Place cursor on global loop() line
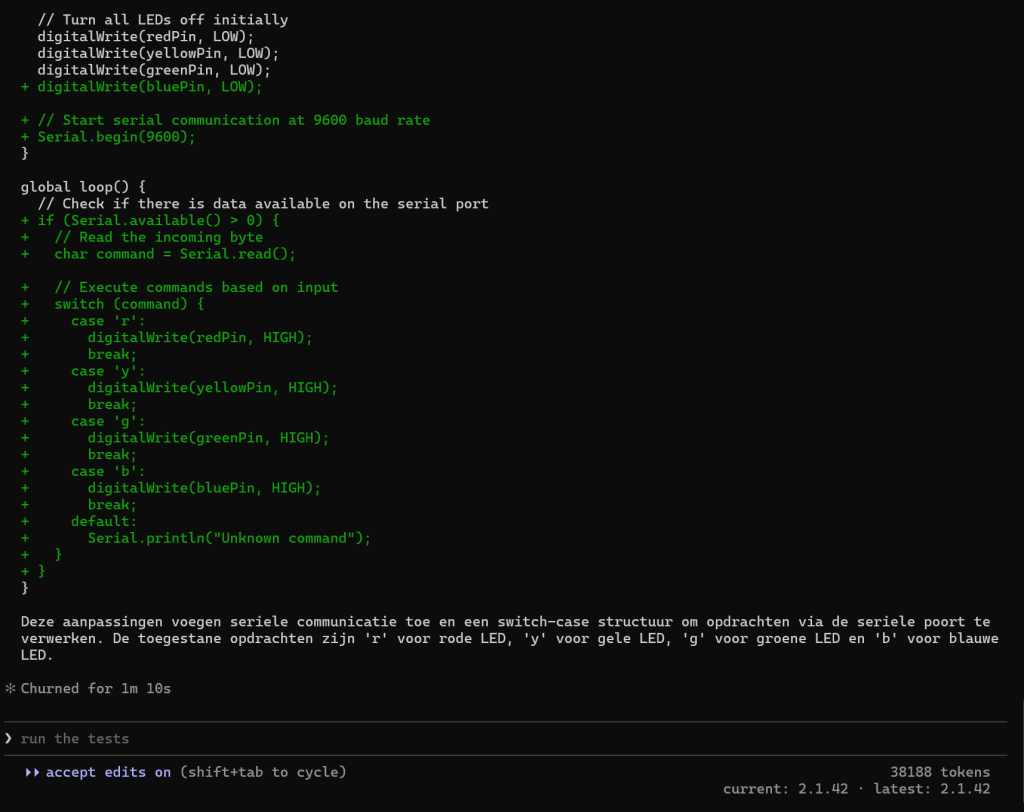Image resolution: width=1024 pixels, height=812 pixels. click(83, 187)
